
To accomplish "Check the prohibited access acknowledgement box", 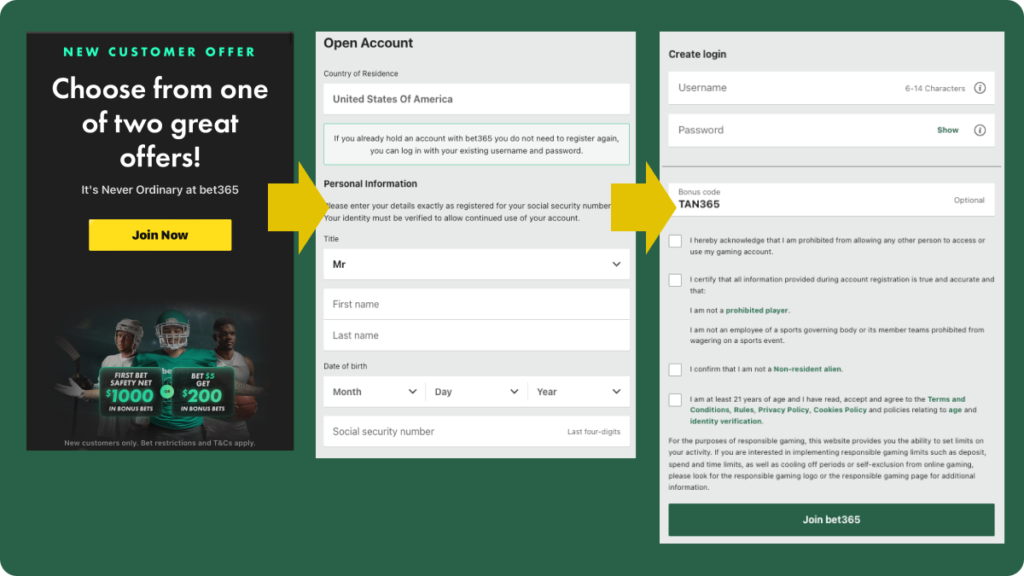I will 675,241.
